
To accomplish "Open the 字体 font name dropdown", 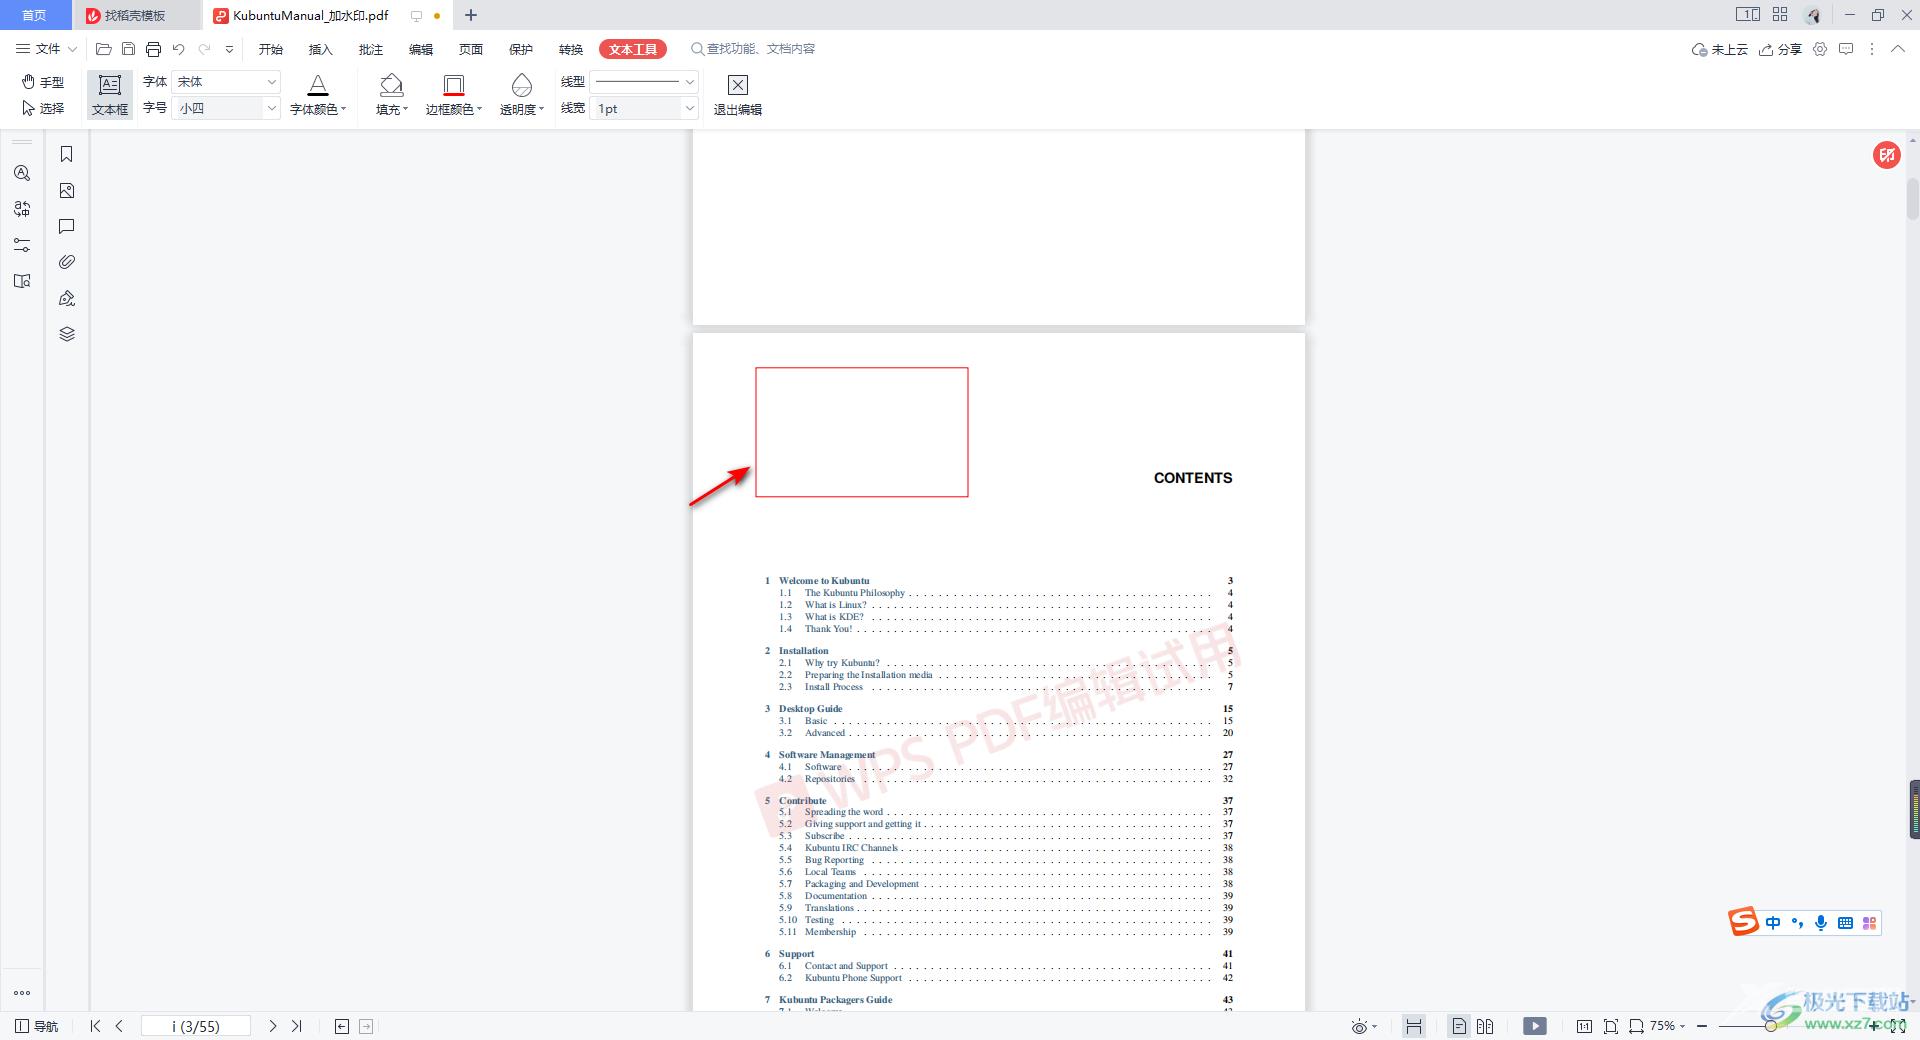I will [x=226, y=82].
